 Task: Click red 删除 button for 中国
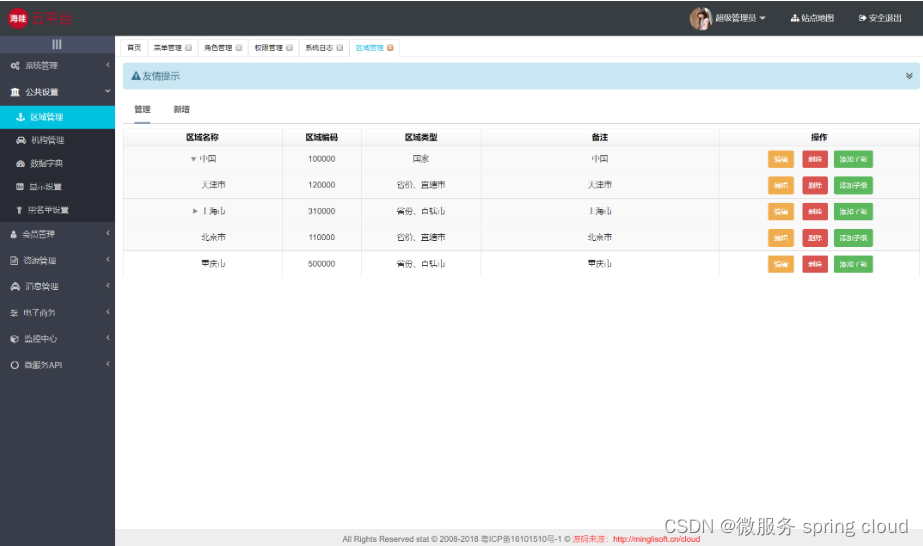point(815,159)
